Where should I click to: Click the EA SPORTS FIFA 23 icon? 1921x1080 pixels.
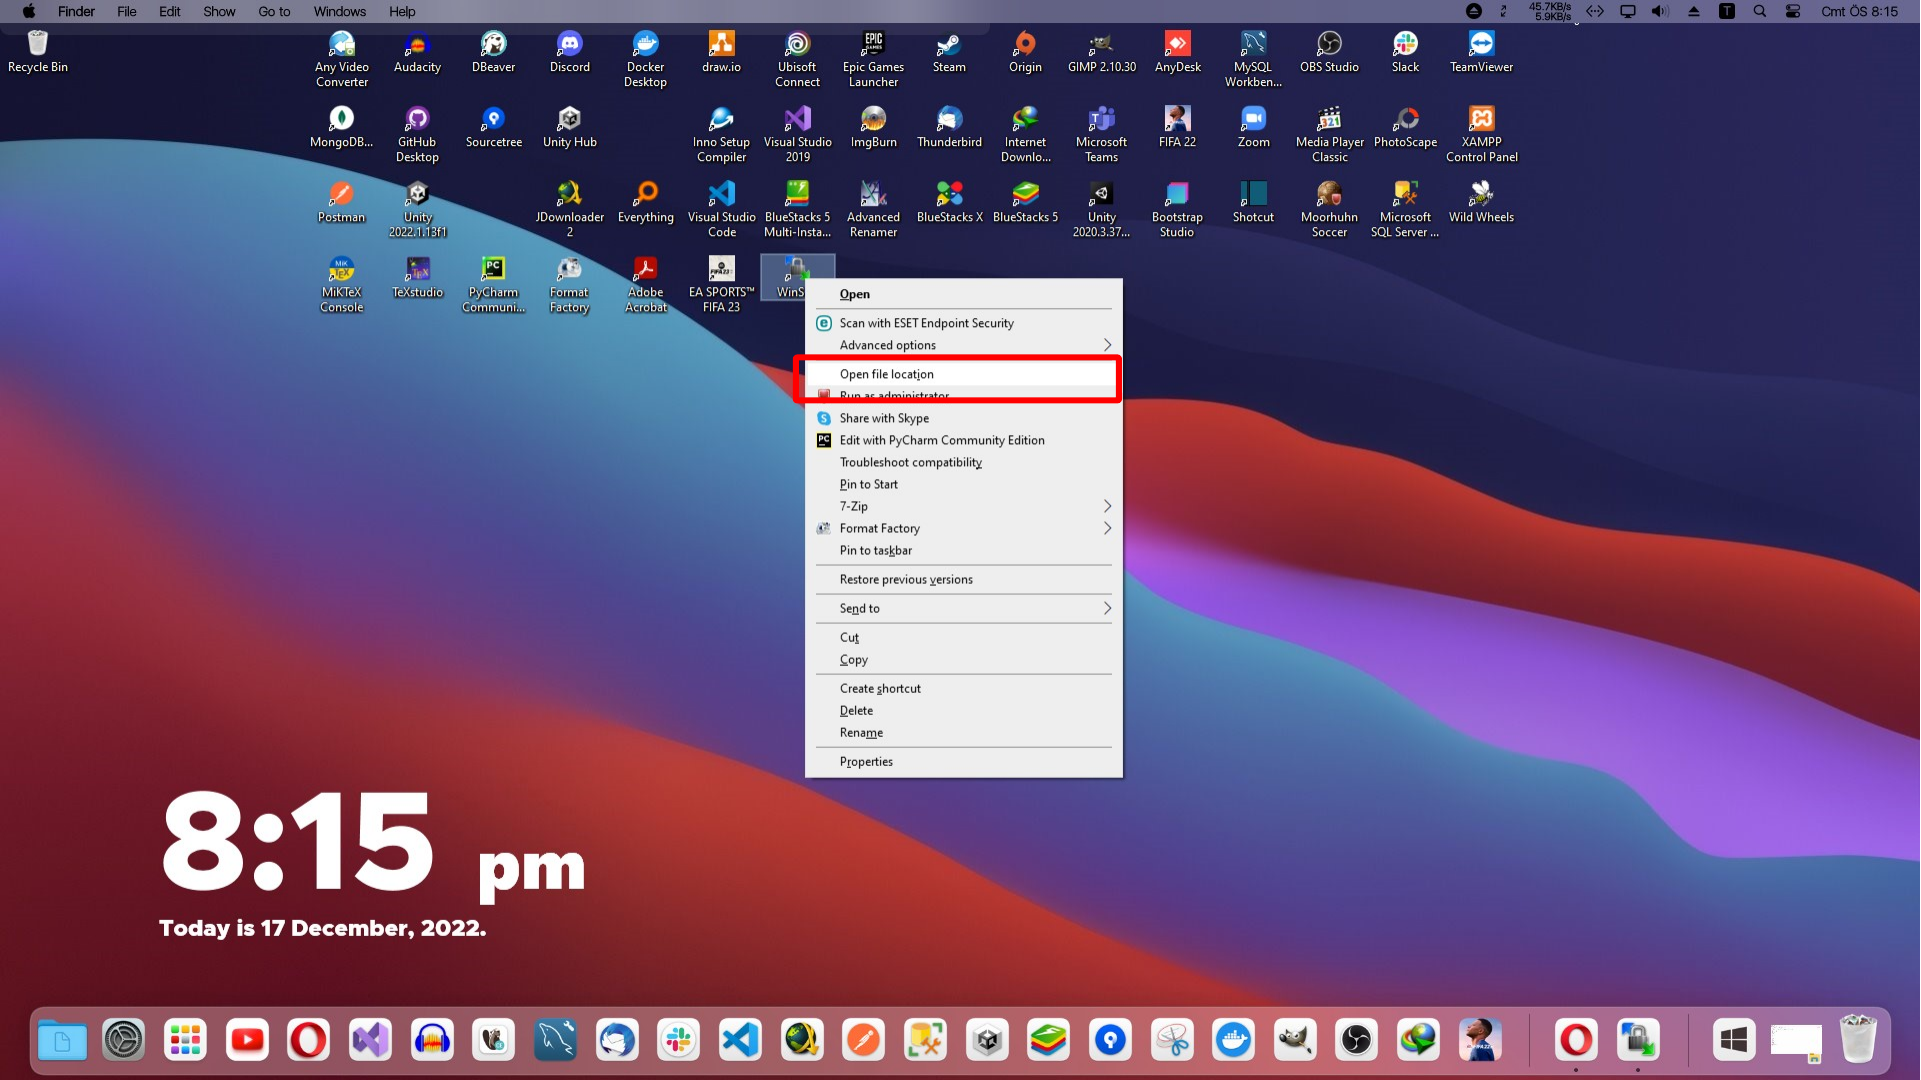721,284
